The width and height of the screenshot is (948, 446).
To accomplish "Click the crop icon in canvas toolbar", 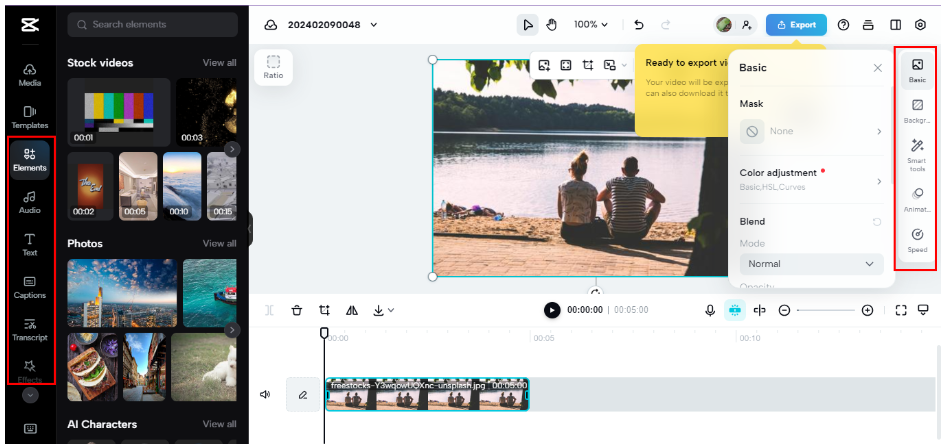I will (x=588, y=65).
